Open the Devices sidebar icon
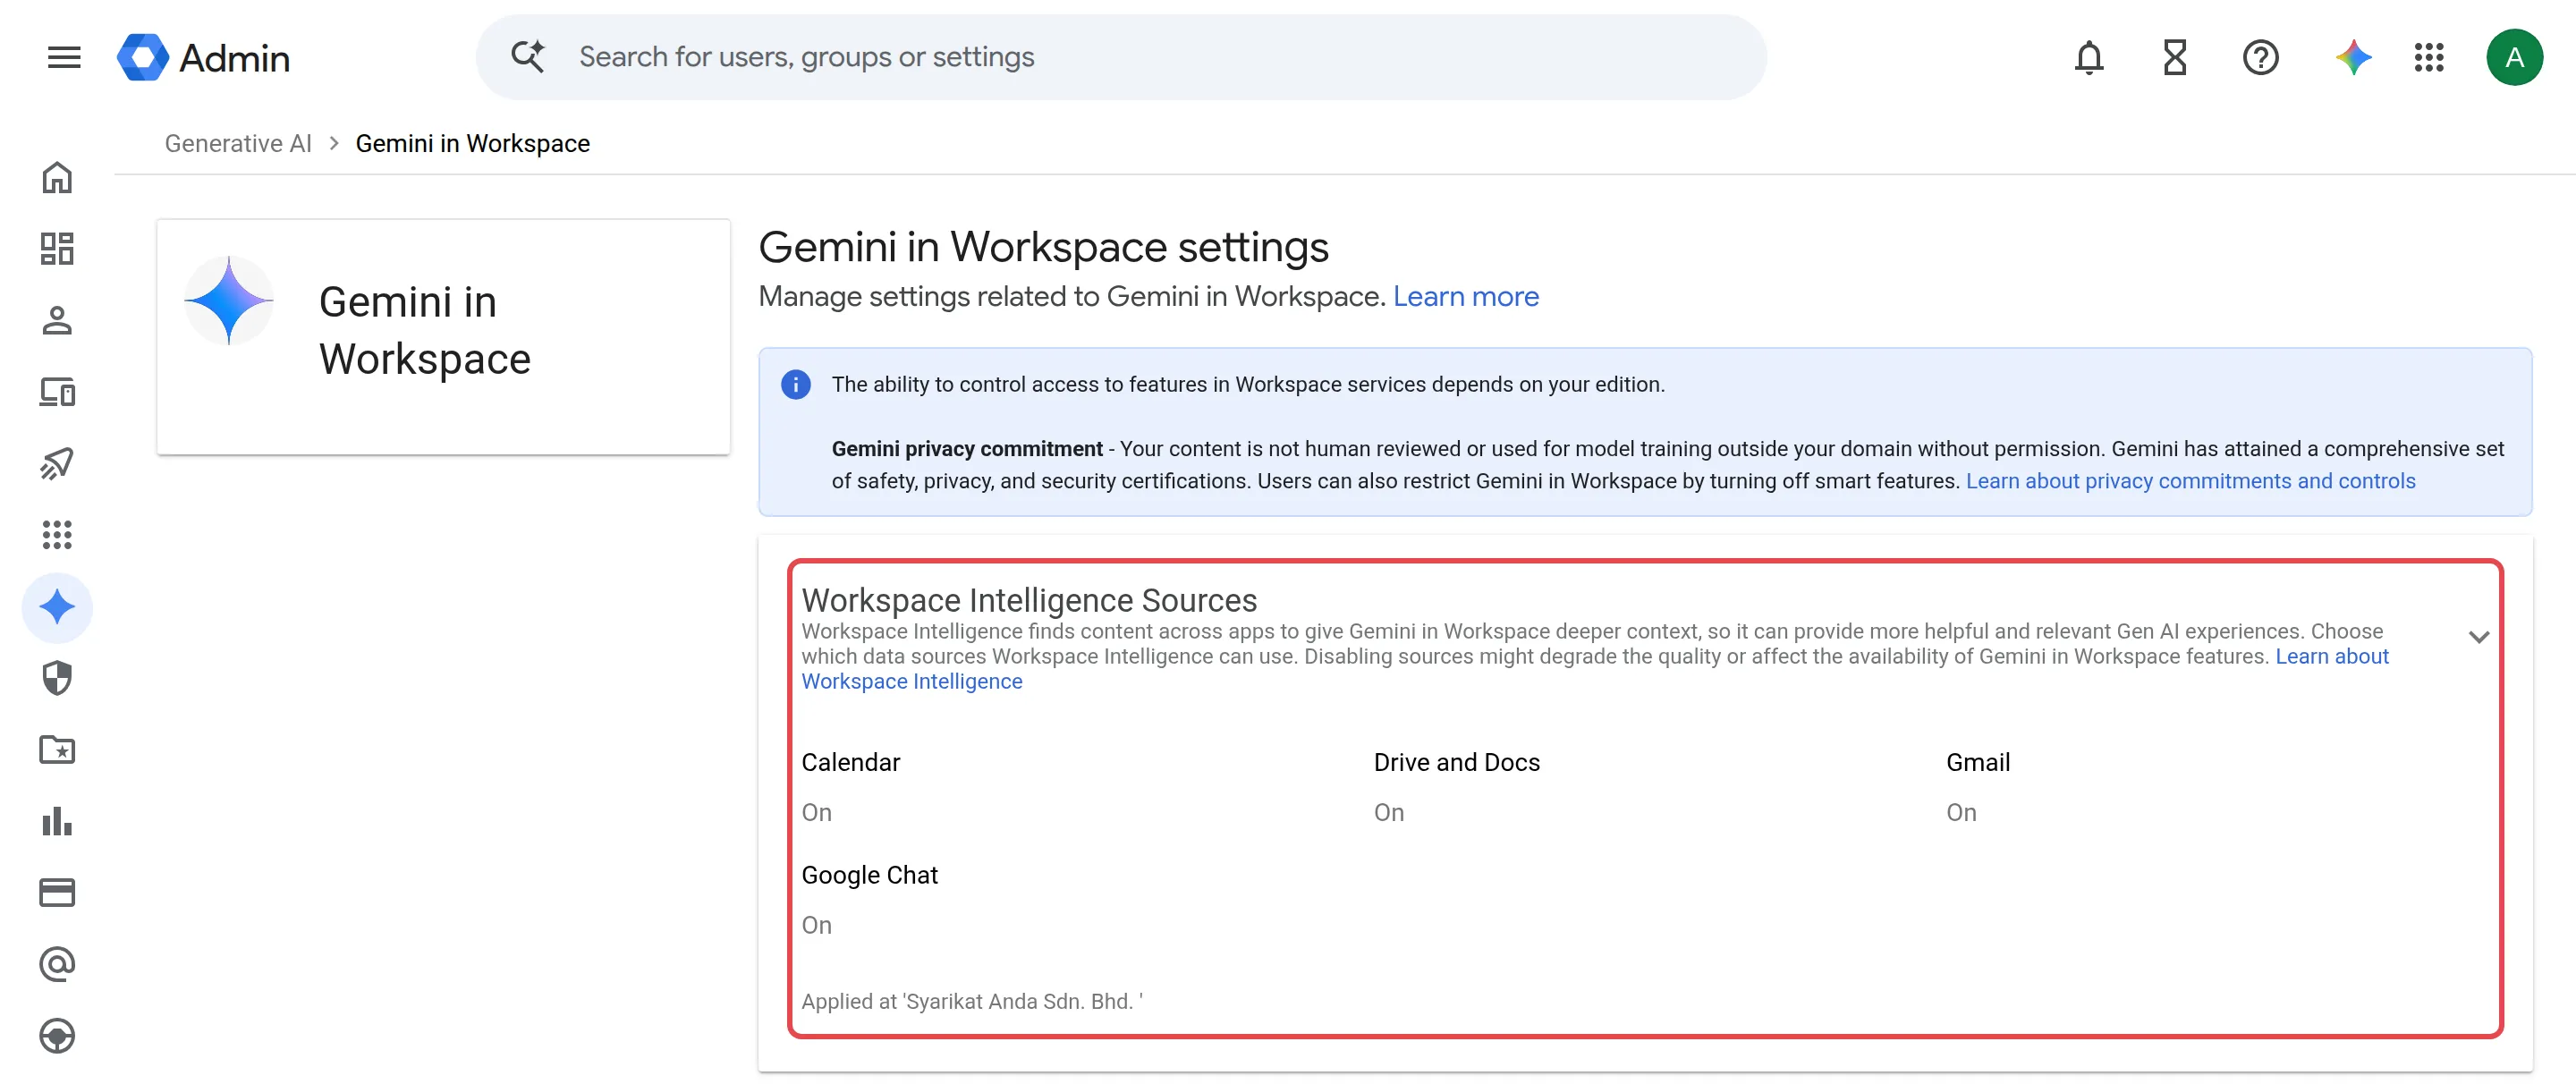Image resolution: width=2576 pixels, height=1084 pixels. click(x=57, y=392)
